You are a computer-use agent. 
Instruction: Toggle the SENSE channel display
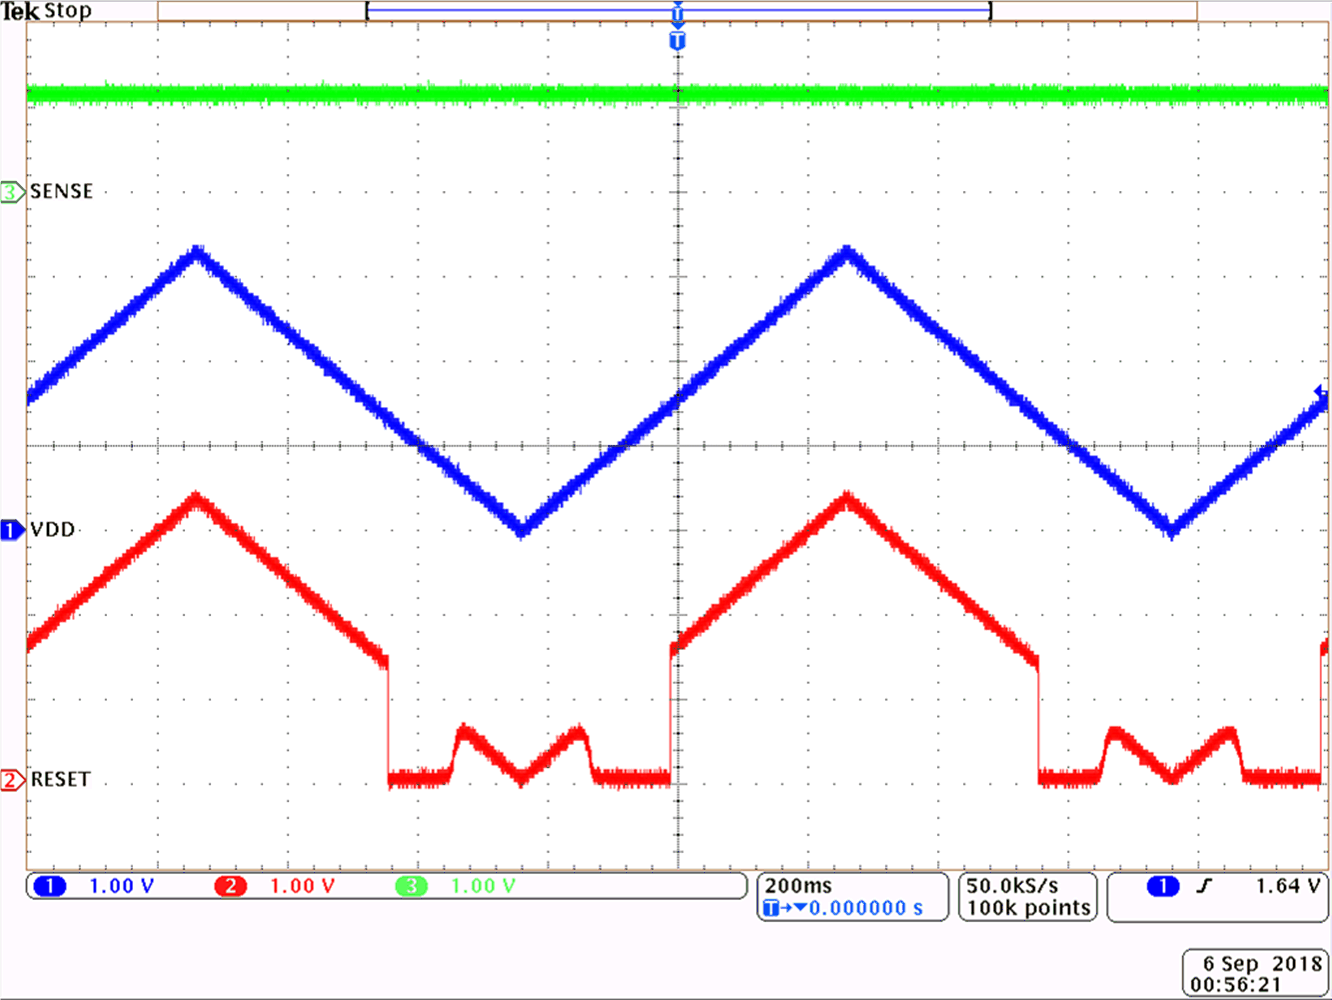point(11,190)
